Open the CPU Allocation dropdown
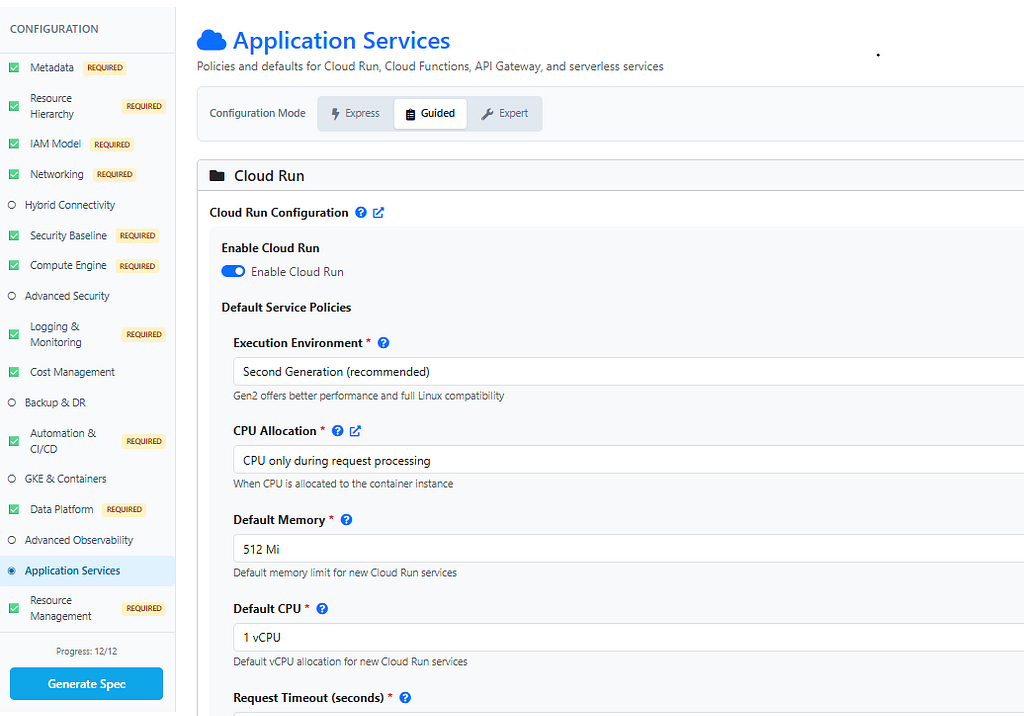 (628, 460)
